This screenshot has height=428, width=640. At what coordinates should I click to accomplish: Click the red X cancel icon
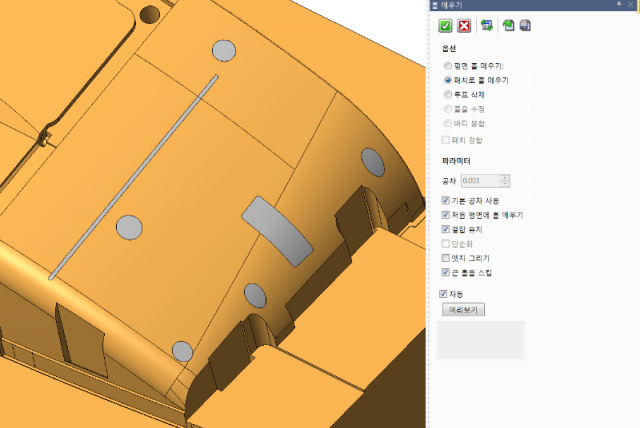[464, 26]
